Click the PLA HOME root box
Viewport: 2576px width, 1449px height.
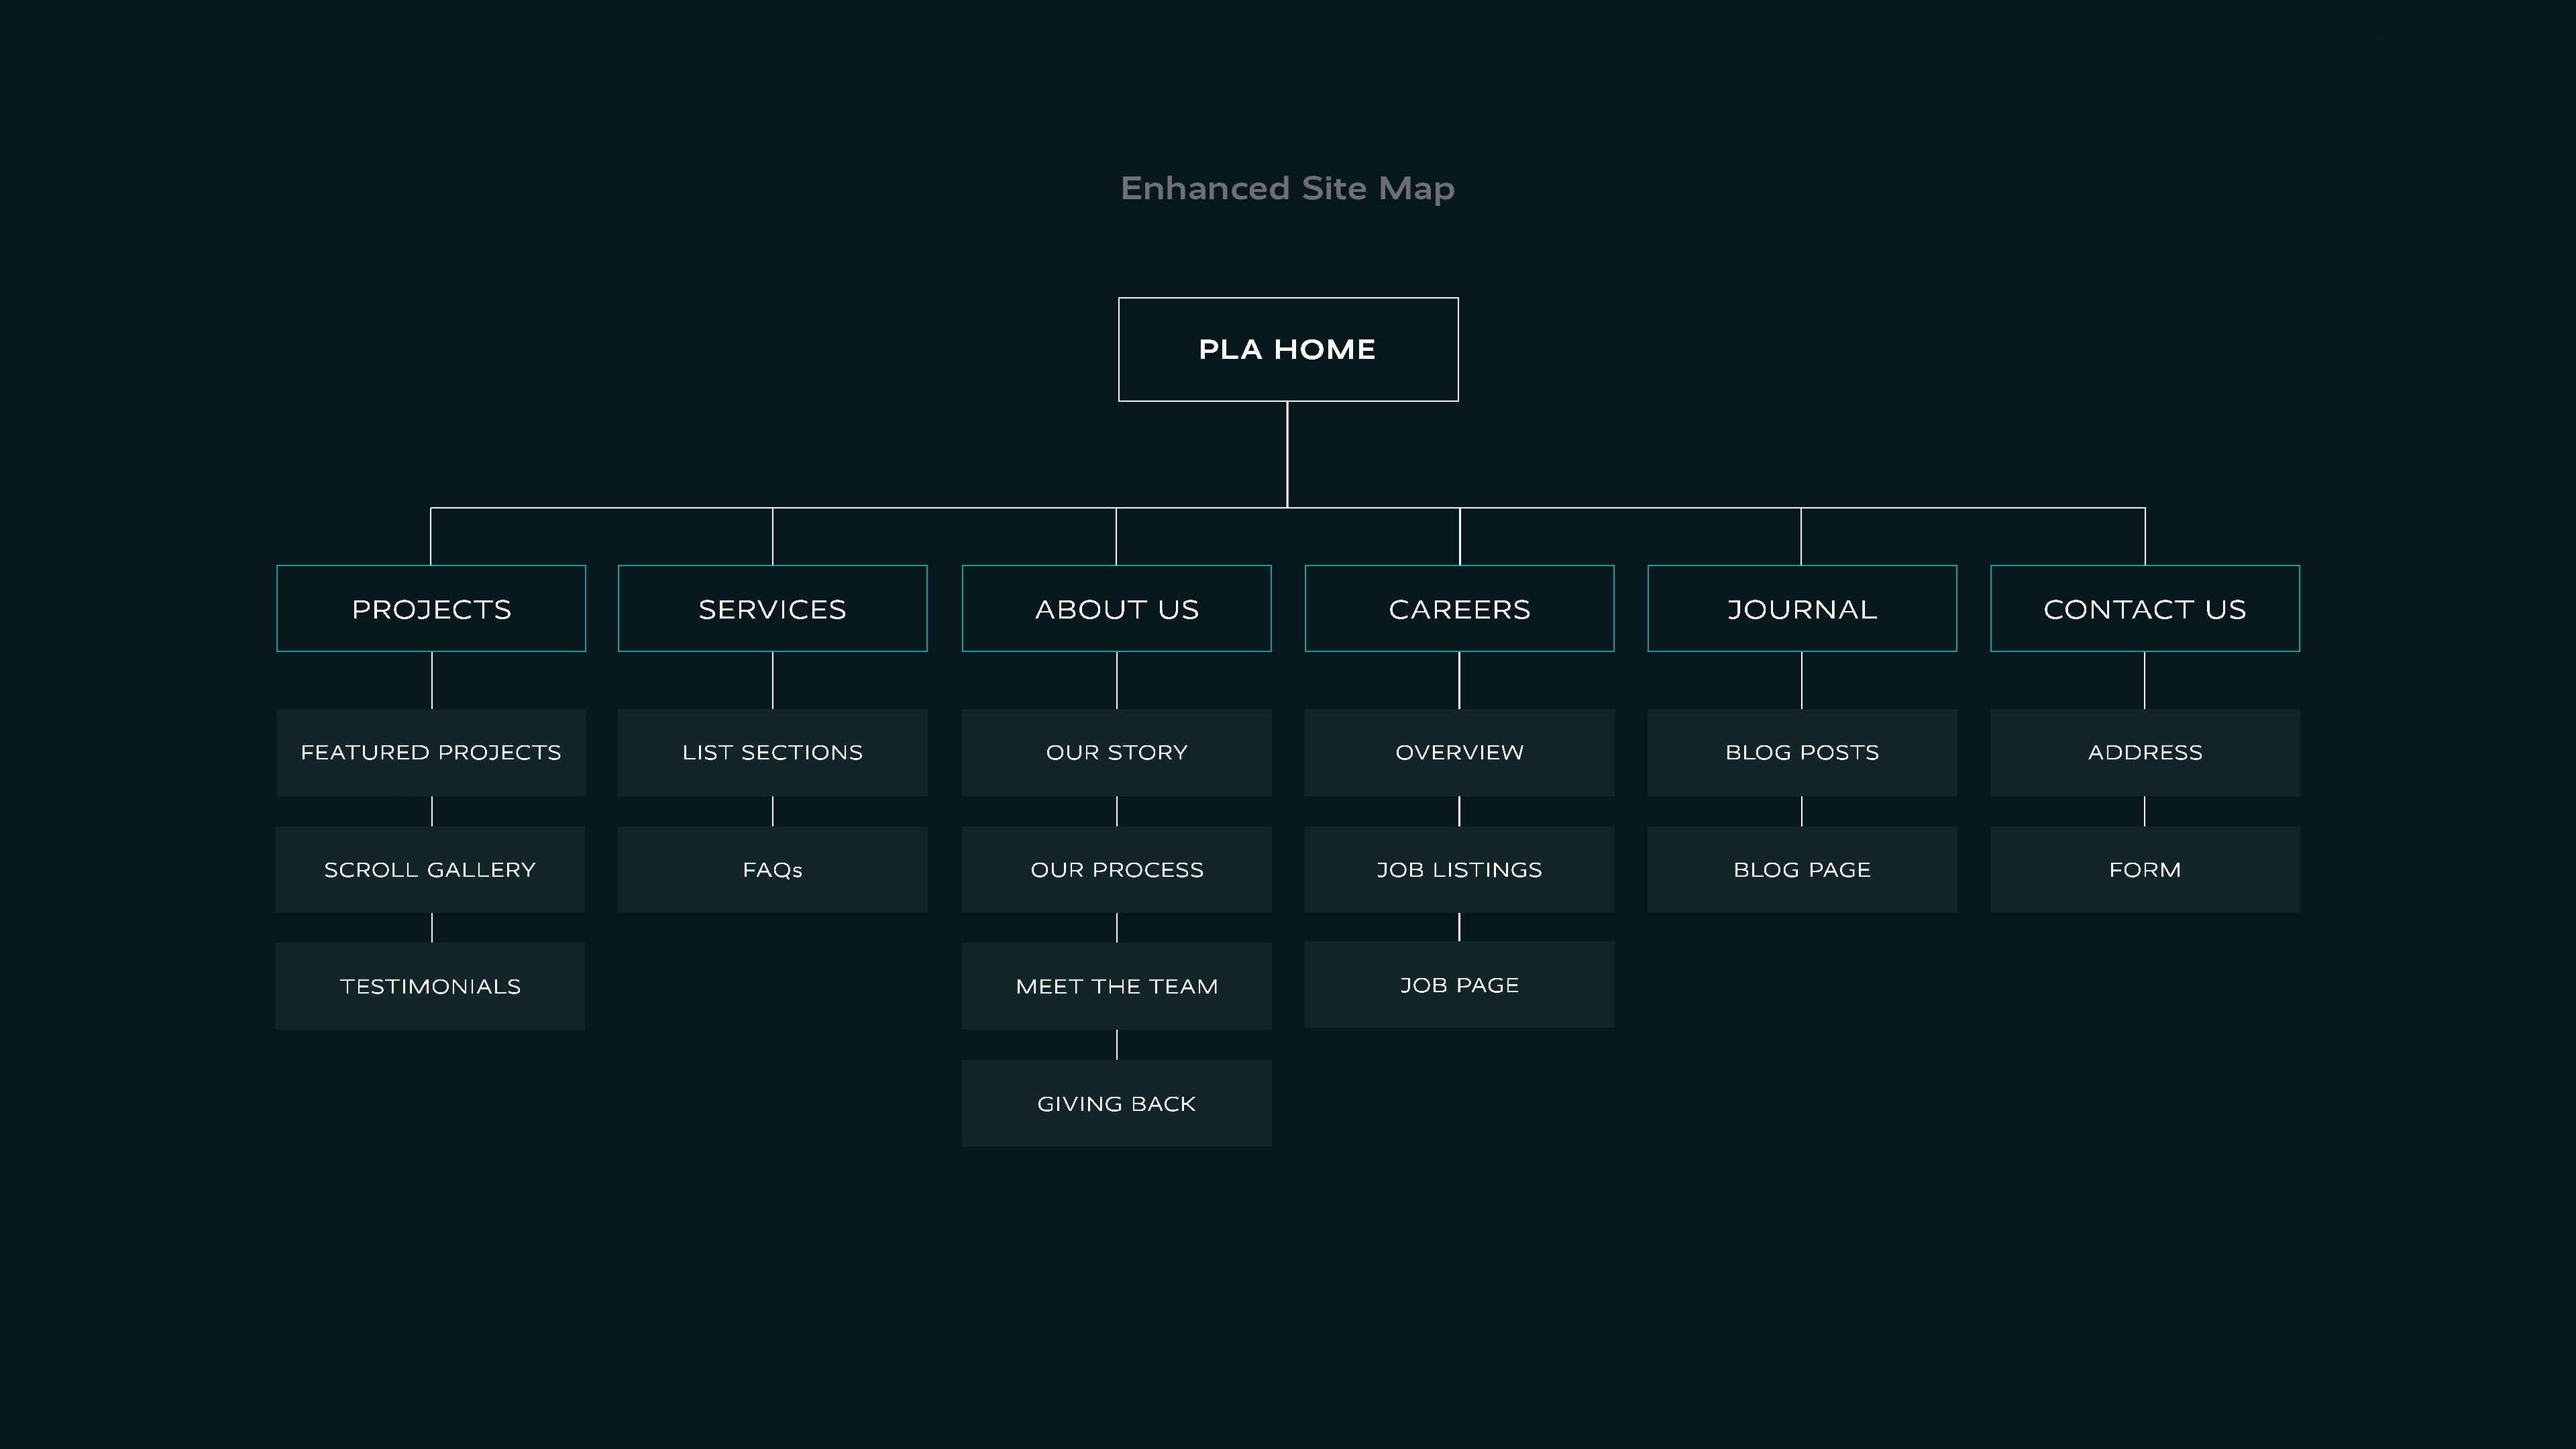(x=1287, y=349)
